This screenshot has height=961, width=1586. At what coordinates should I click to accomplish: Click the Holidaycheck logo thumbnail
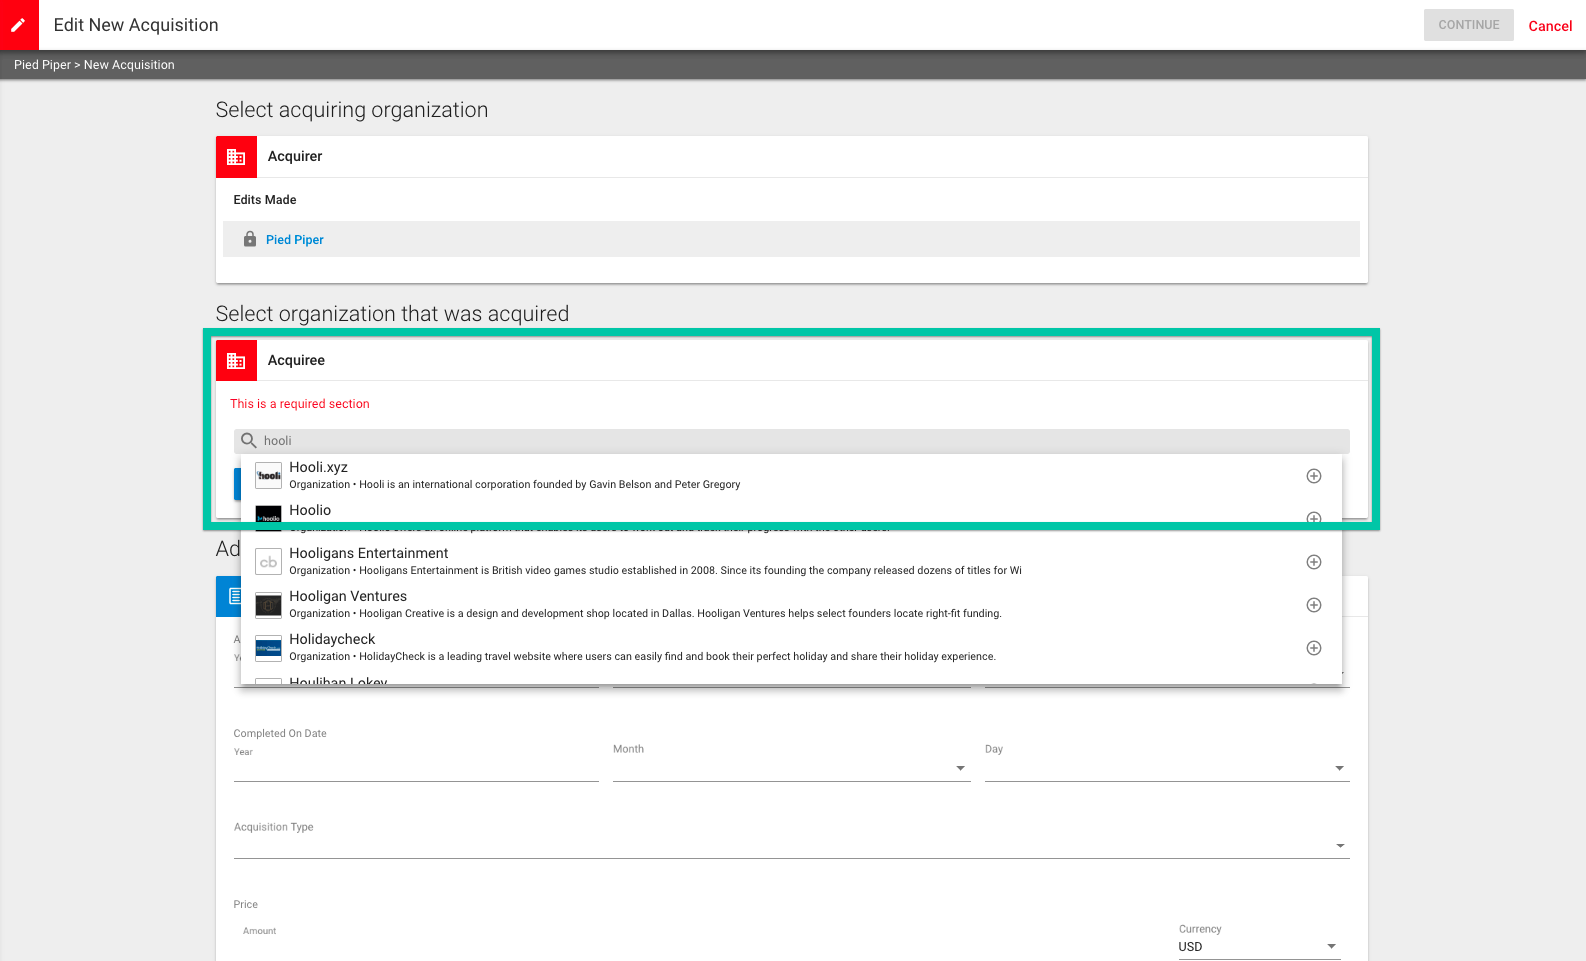click(268, 648)
